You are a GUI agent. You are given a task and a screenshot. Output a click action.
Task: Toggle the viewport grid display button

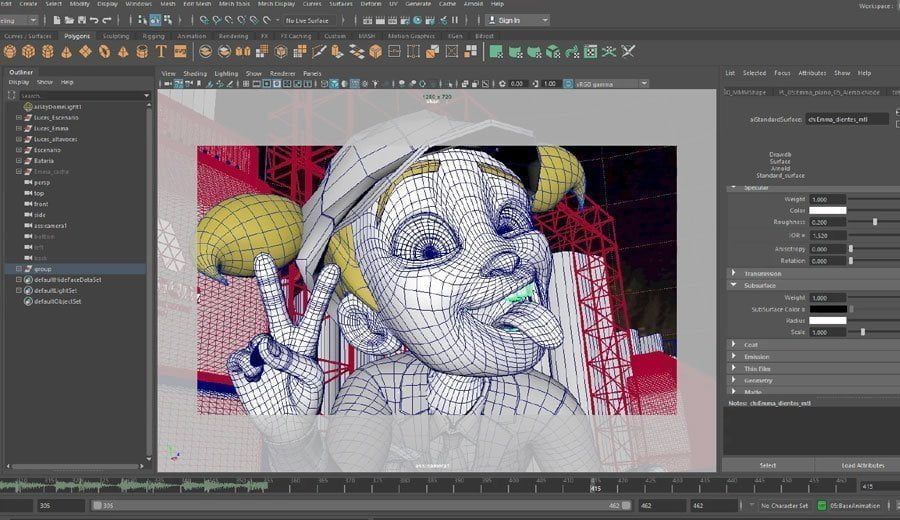point(246,84)
